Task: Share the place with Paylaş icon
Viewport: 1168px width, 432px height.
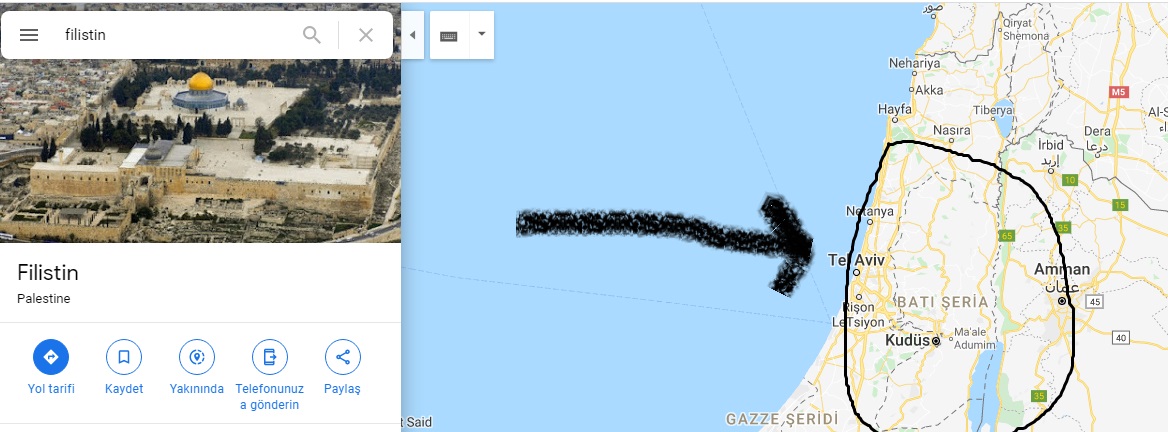Action: pos(343,358)
